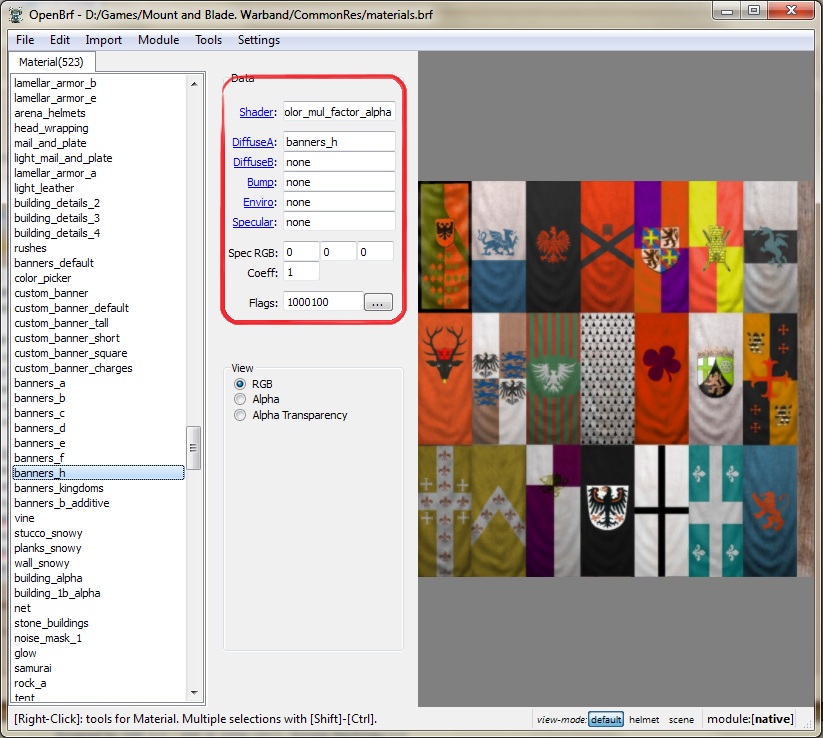
Task: Click the OpenBrf app icon in title bar
Action: pos(15,14)
